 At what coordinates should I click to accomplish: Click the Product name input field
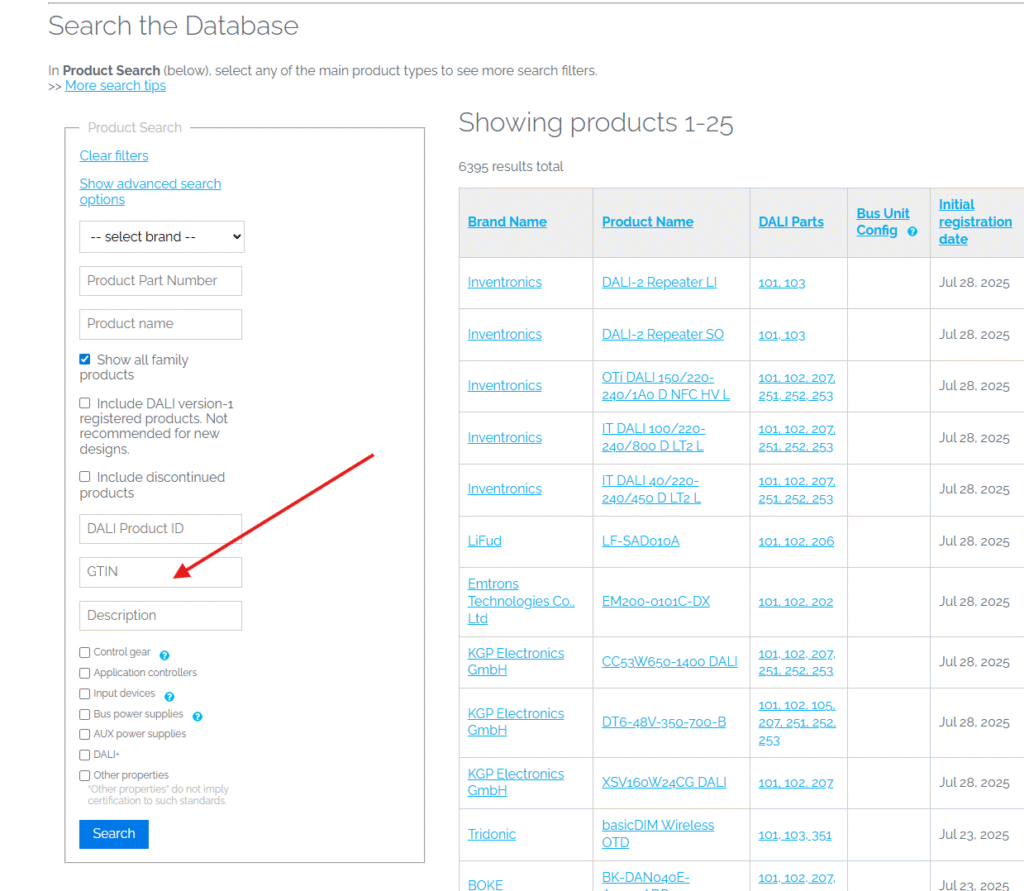pyautogui.click(x=161, y=324)
